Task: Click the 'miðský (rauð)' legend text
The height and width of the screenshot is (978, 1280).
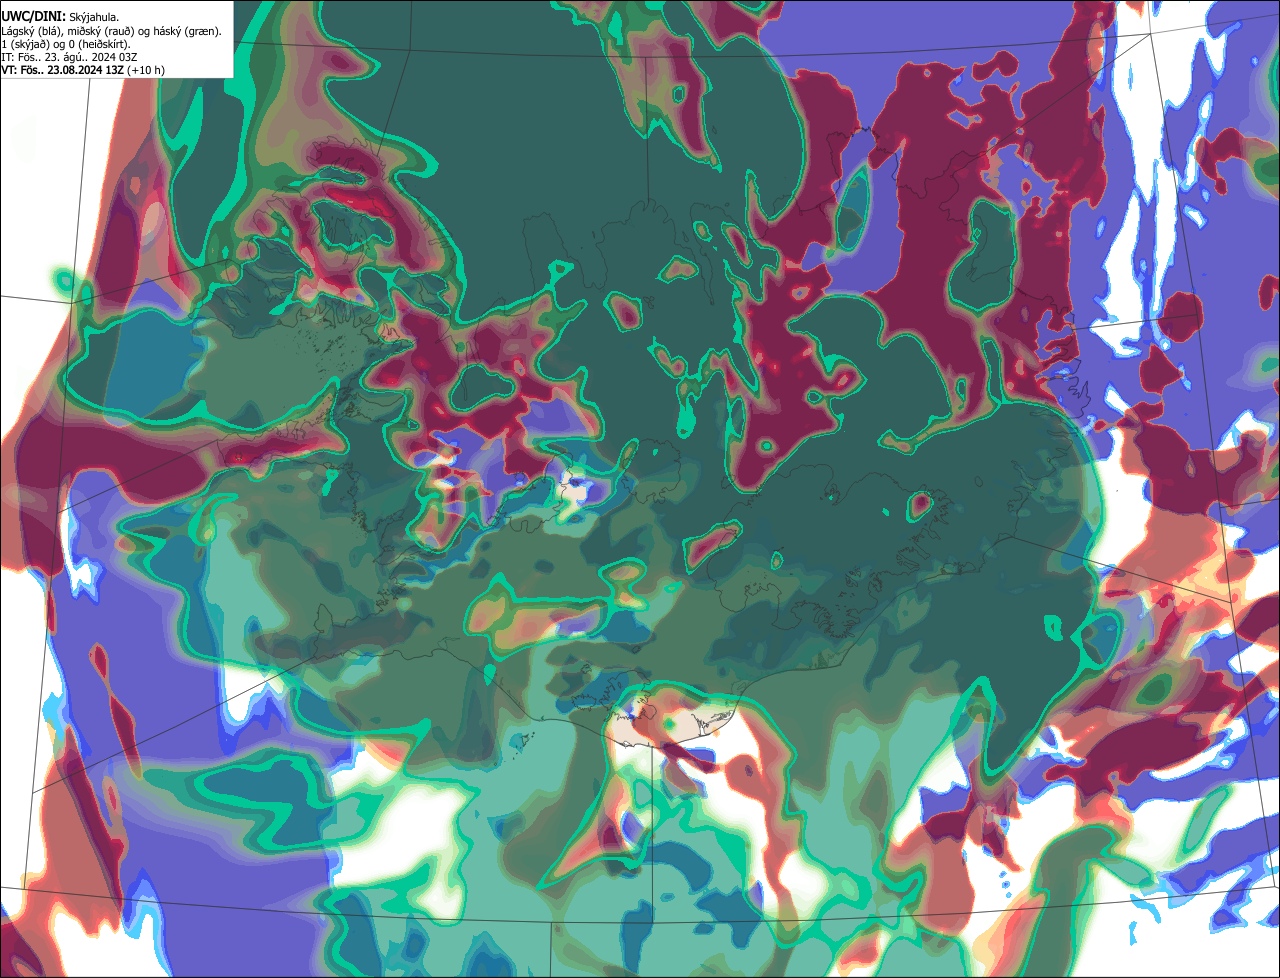Action: click(101, 32)
